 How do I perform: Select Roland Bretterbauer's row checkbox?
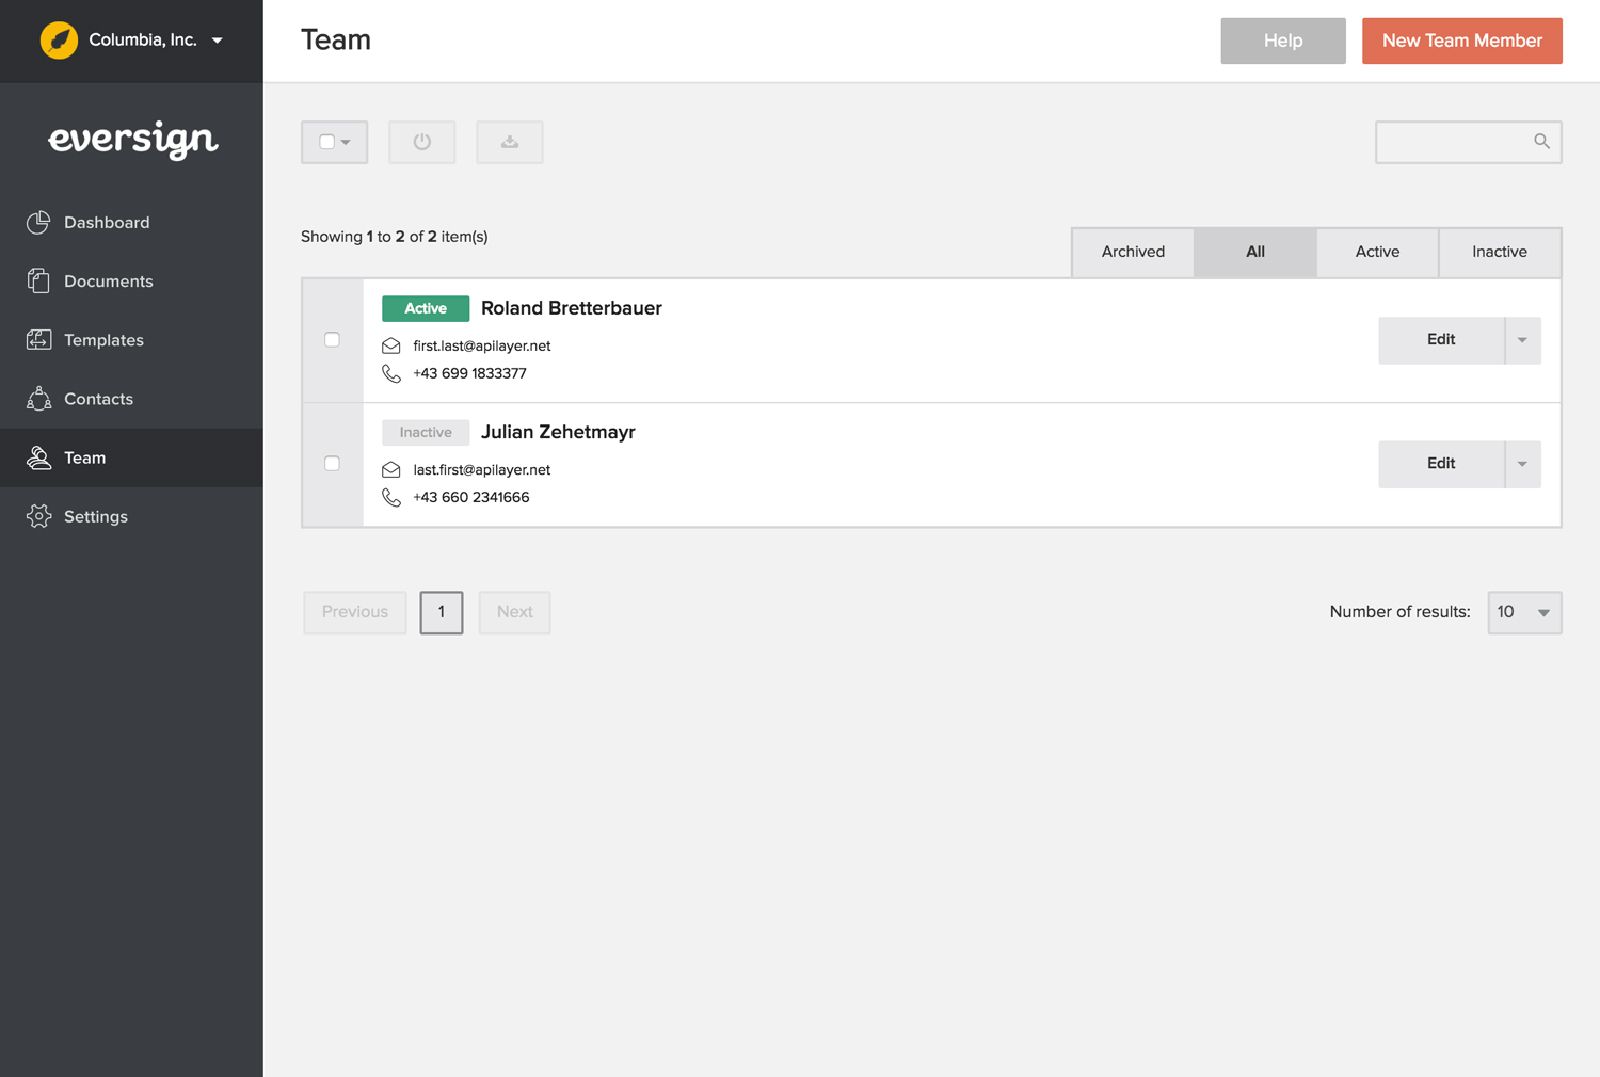click(332, 340)
